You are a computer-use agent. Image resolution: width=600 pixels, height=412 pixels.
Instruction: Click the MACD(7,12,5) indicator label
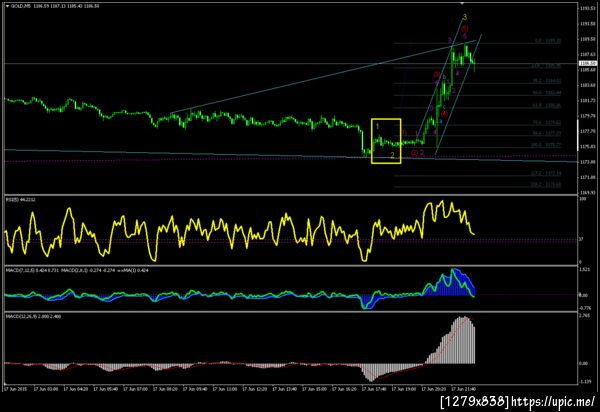(32, 270)
